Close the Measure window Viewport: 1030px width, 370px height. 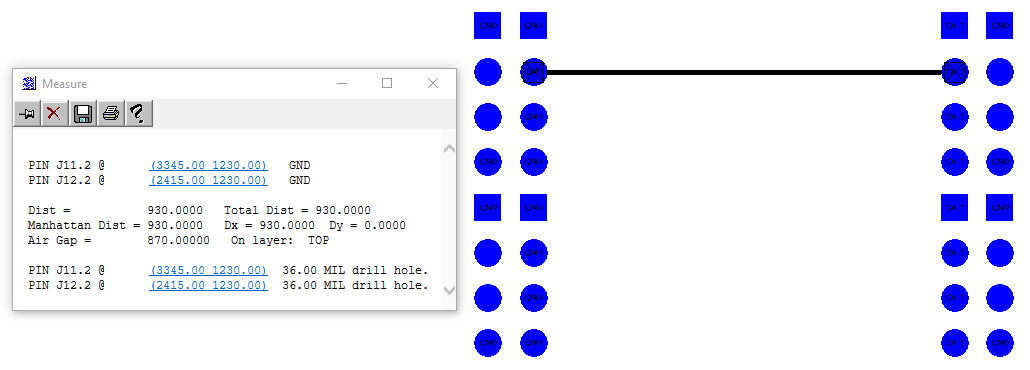pyautogui.click(x=432, y=83)
